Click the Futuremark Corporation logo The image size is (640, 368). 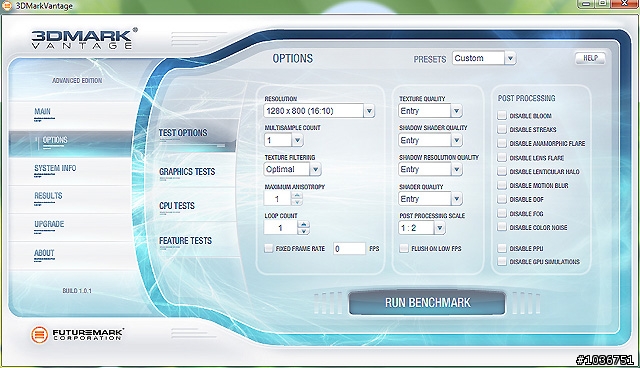click(78, 335)
